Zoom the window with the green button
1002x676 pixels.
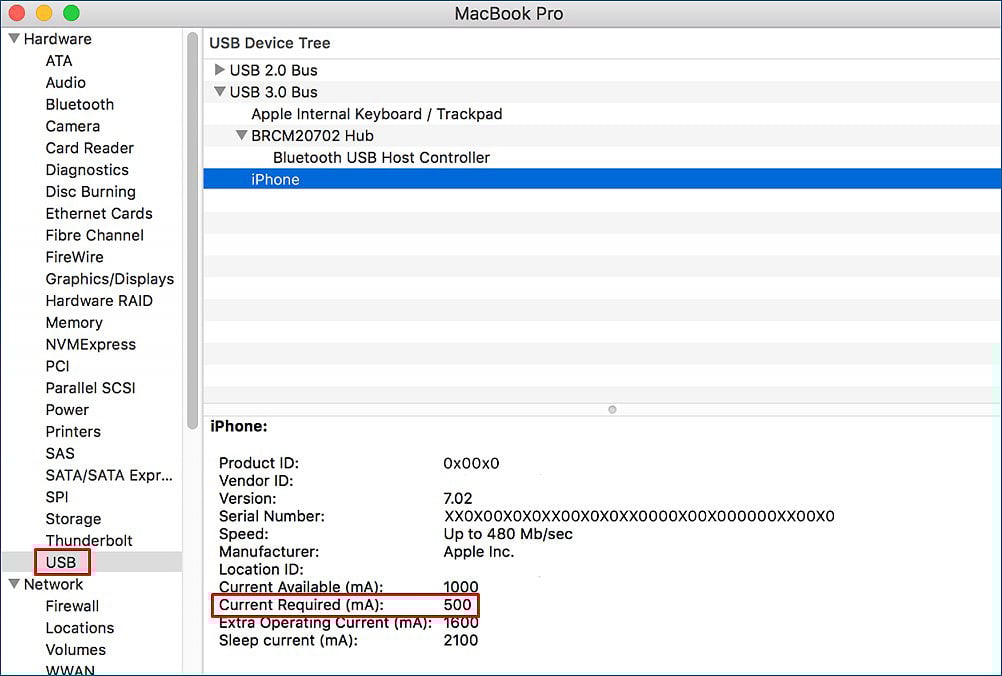pos(72,13)
